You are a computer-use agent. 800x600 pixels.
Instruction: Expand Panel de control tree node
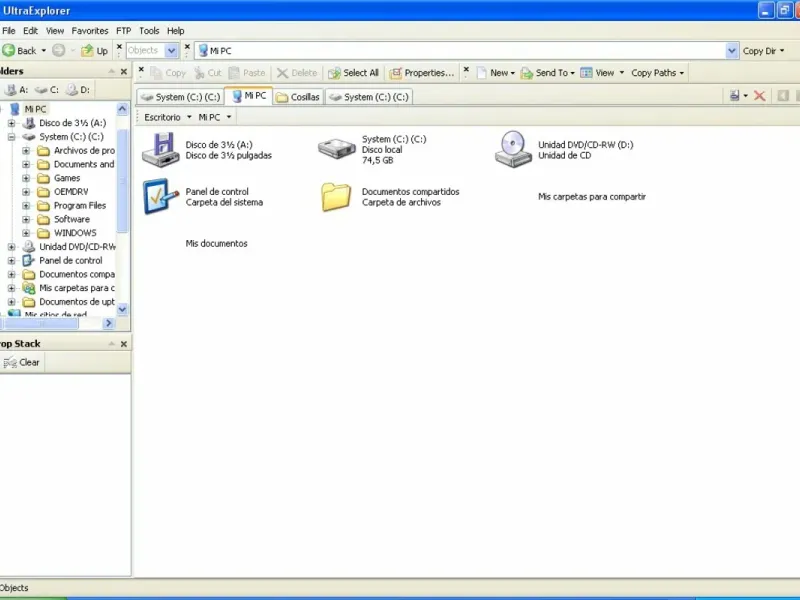(11, 261)
